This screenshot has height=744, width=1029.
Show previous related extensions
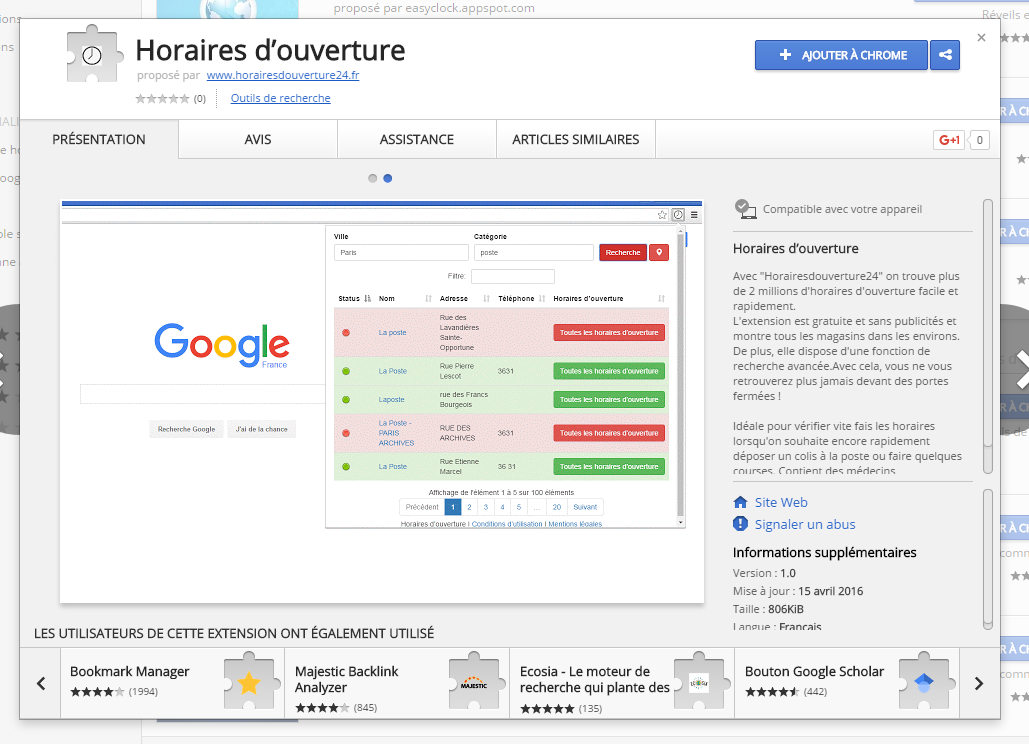pos(41,683)
